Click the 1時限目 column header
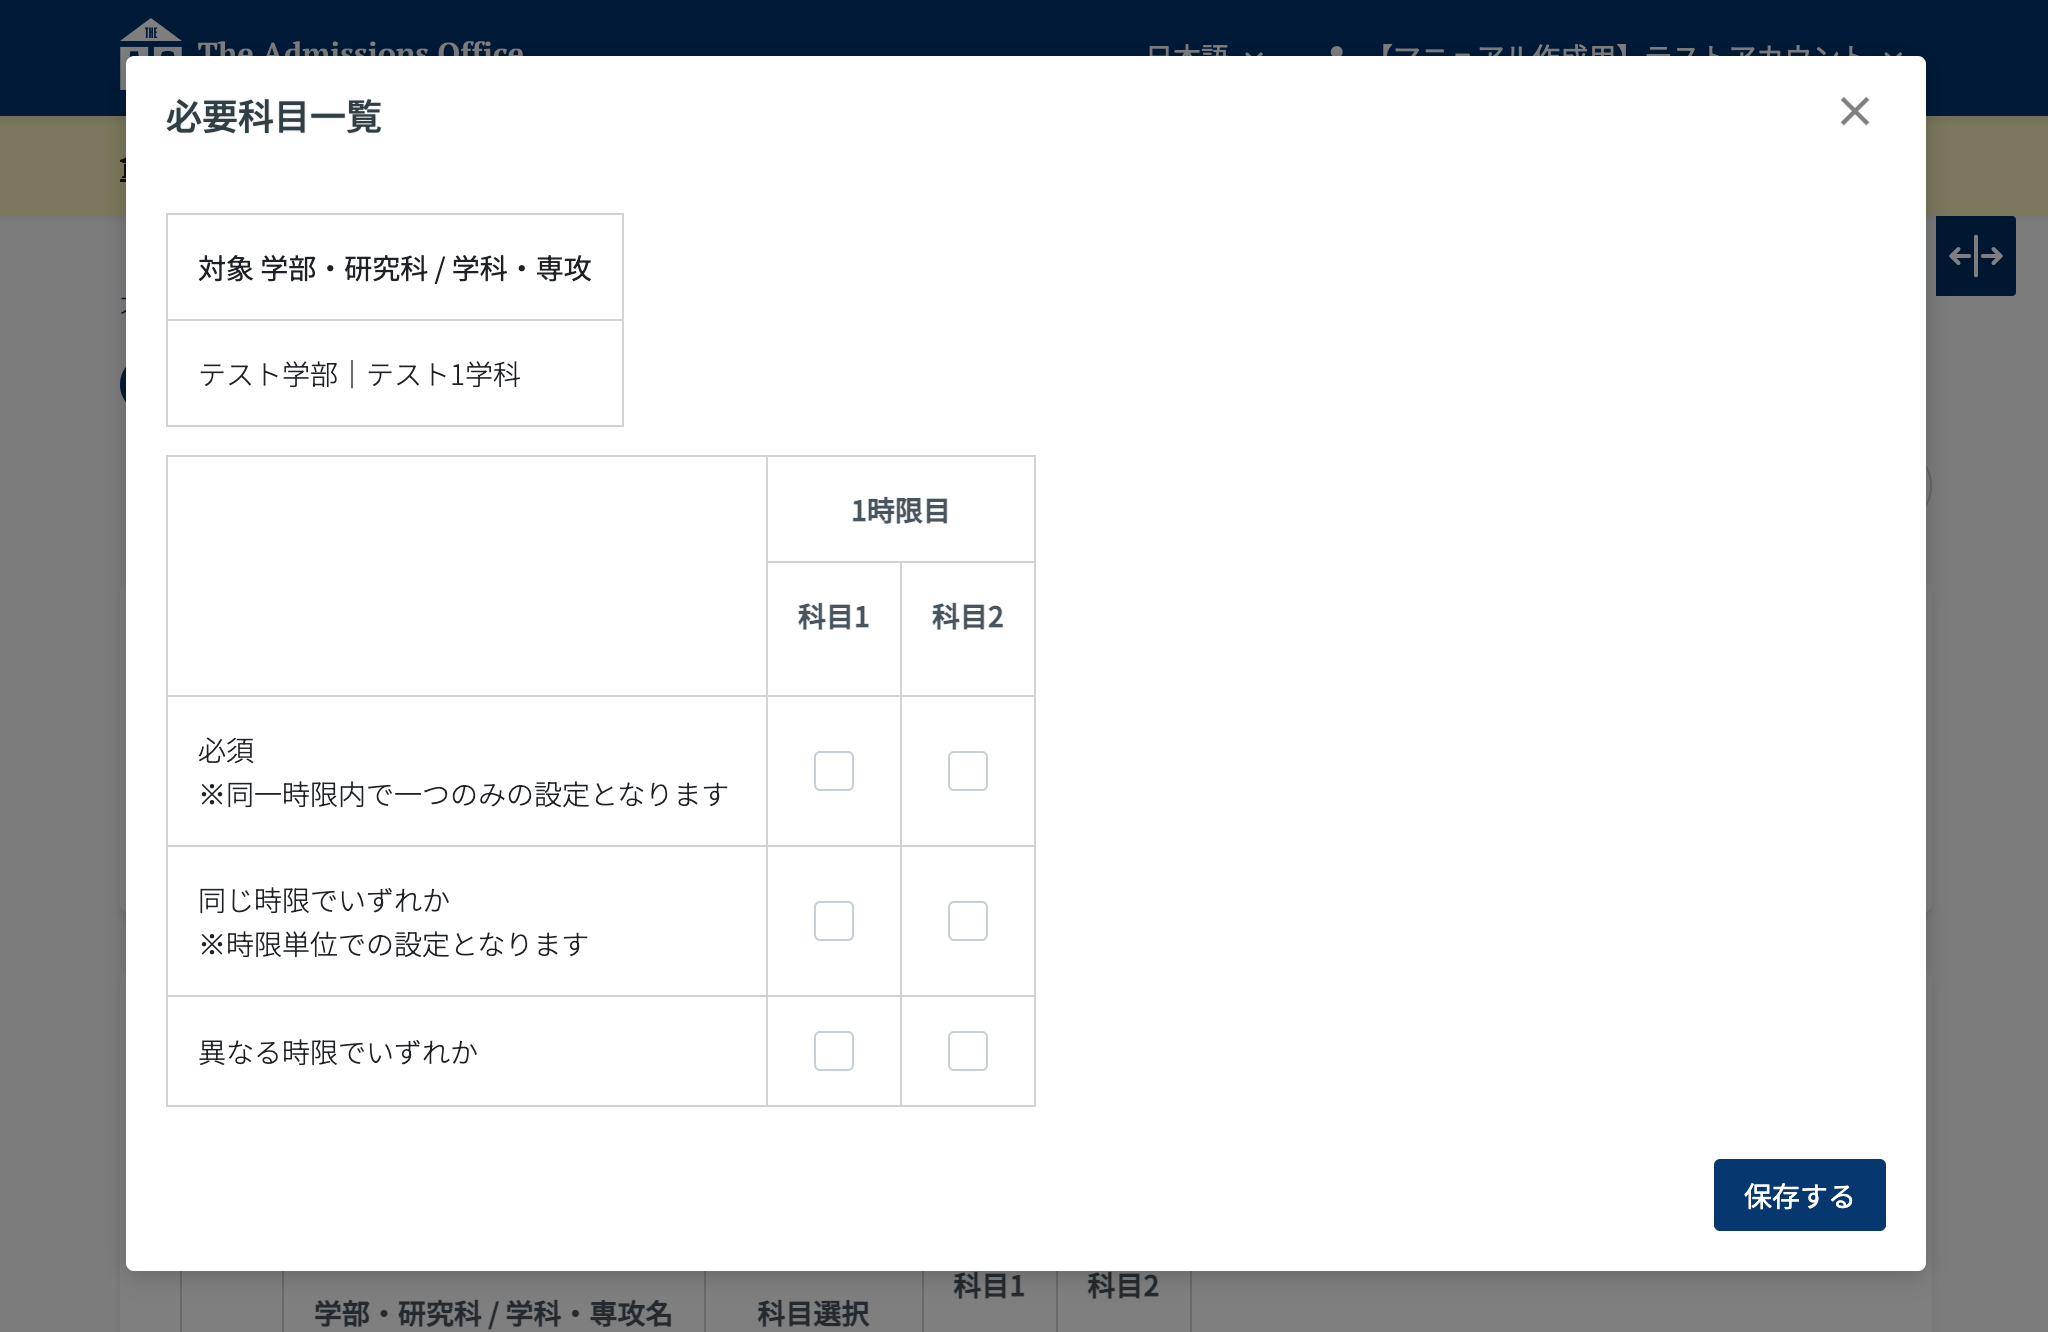The width and height of the screenshot is (2048, 1332). click(900, 510)
